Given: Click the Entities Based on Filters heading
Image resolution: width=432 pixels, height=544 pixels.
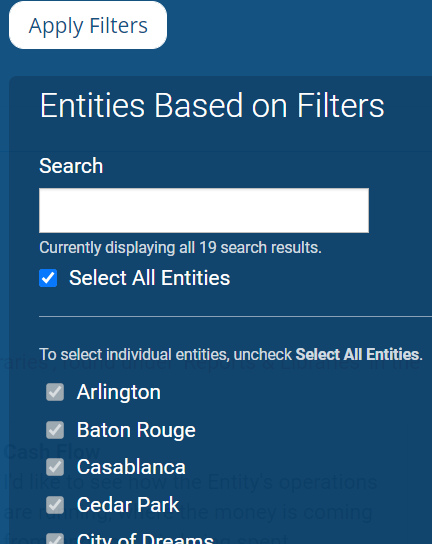Looking at the screenshot, I should coord(212,105).
